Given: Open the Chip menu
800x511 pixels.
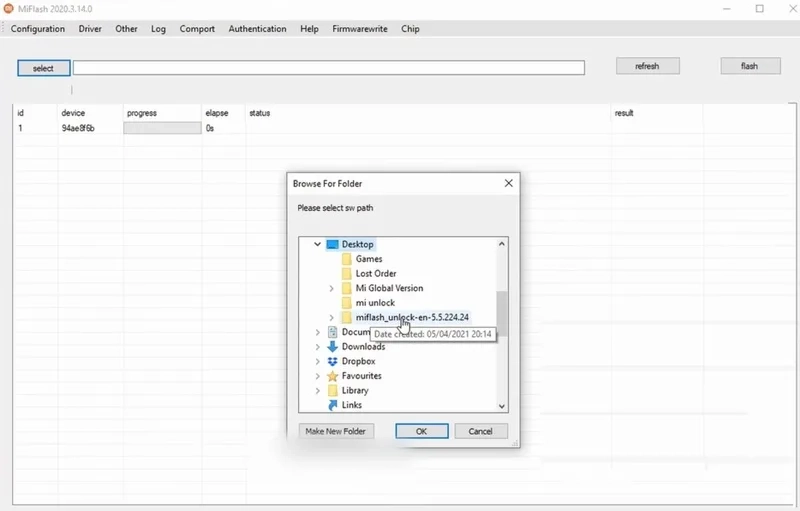Looking at the screenshot, I should coord(410,29).
